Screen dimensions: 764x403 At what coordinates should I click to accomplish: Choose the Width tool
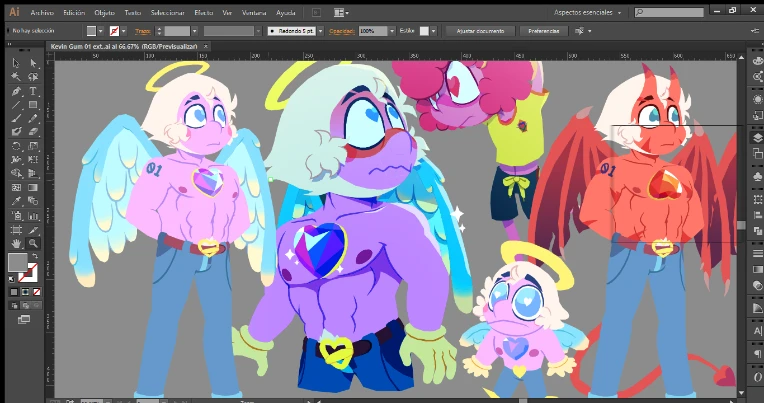pyautogui.click(x=16, y=159)
